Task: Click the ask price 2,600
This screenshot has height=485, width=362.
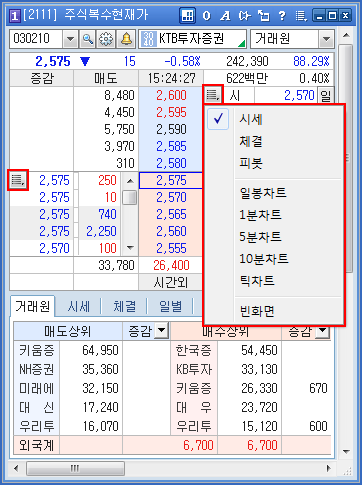Action: pyautogui.click(x=171, y=95)
